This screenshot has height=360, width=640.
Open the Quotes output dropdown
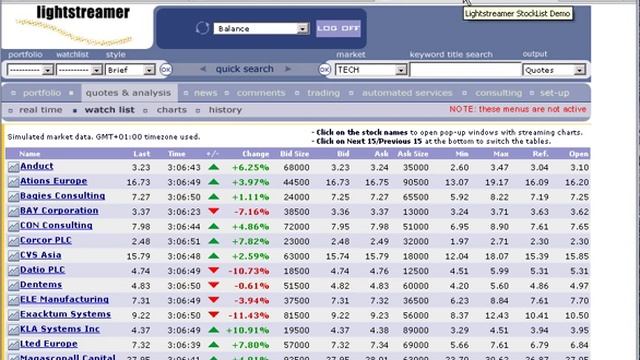pos(554,70)
